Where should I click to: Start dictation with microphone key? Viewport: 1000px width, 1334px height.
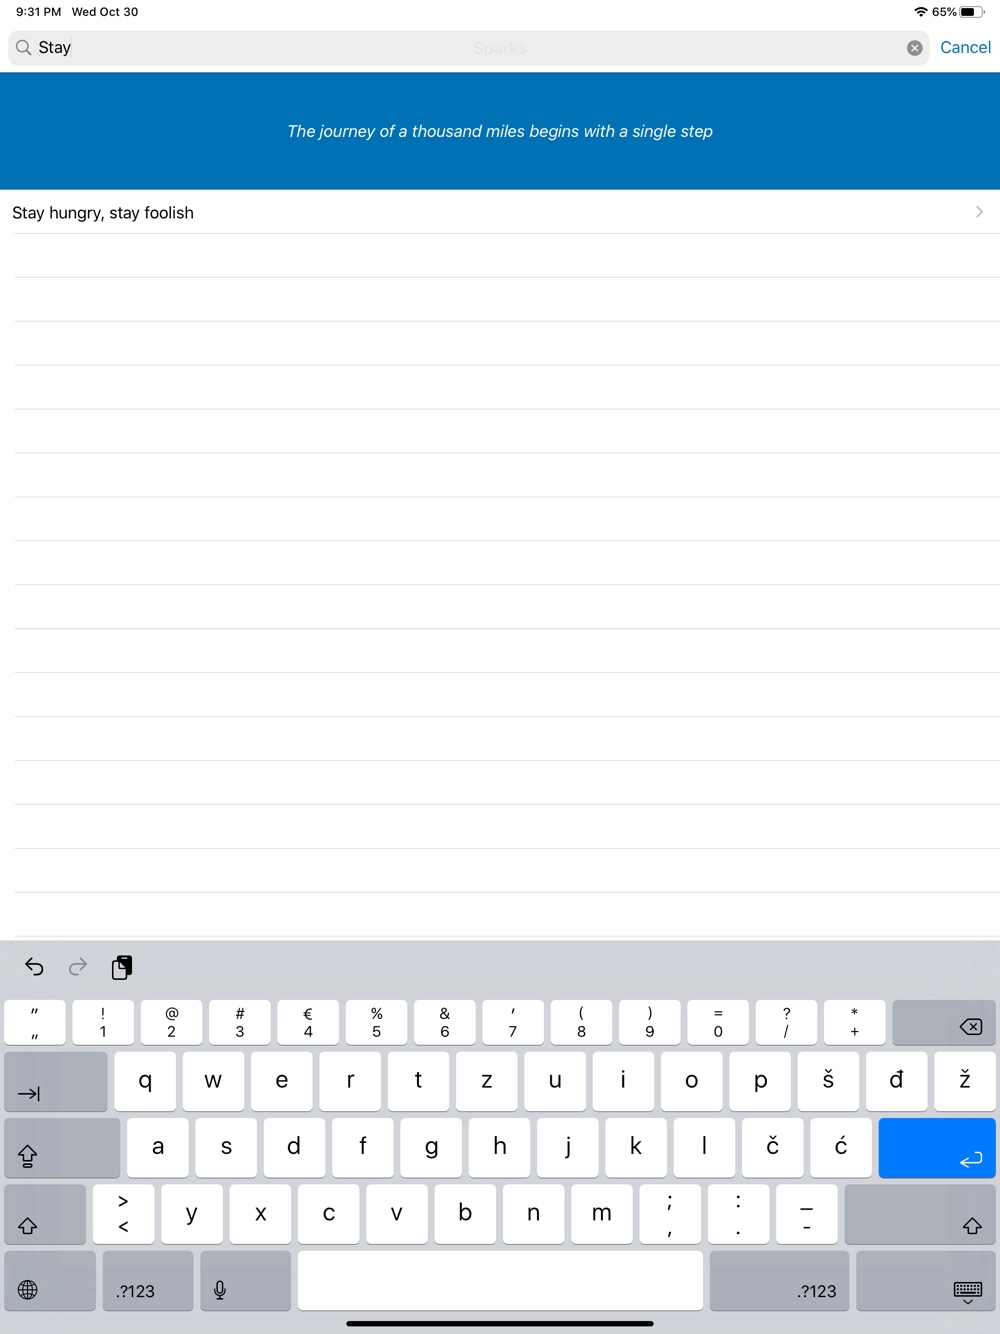click(245, 1281)
